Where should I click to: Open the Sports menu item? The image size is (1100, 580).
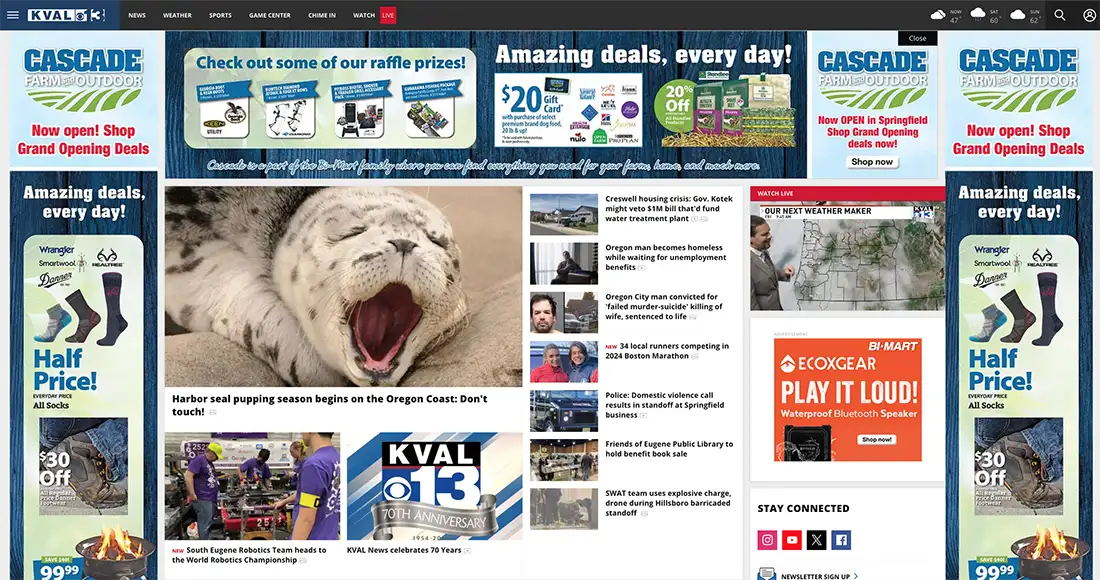(220, 15)
